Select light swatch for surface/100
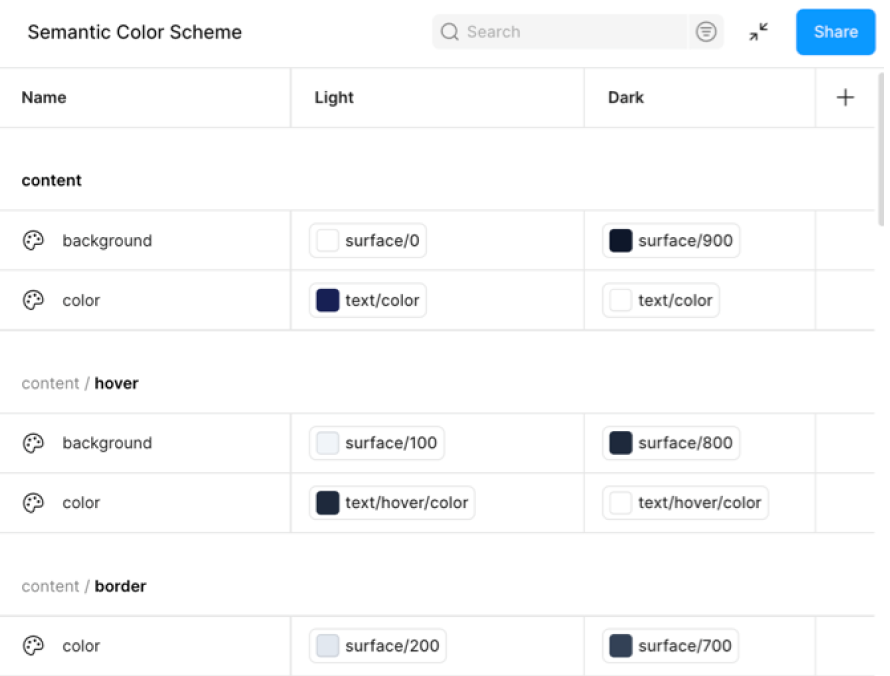This screenshot has height=676, width=890. (x=328, y=443)
